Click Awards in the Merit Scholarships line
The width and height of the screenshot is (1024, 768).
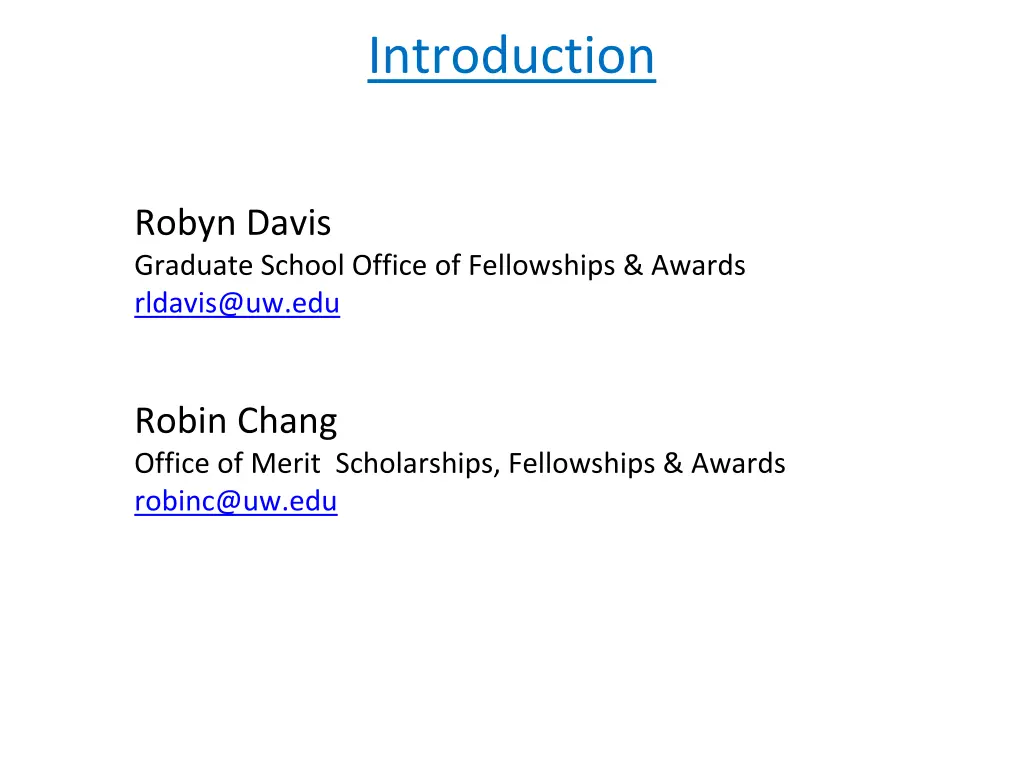coord(738,464)
